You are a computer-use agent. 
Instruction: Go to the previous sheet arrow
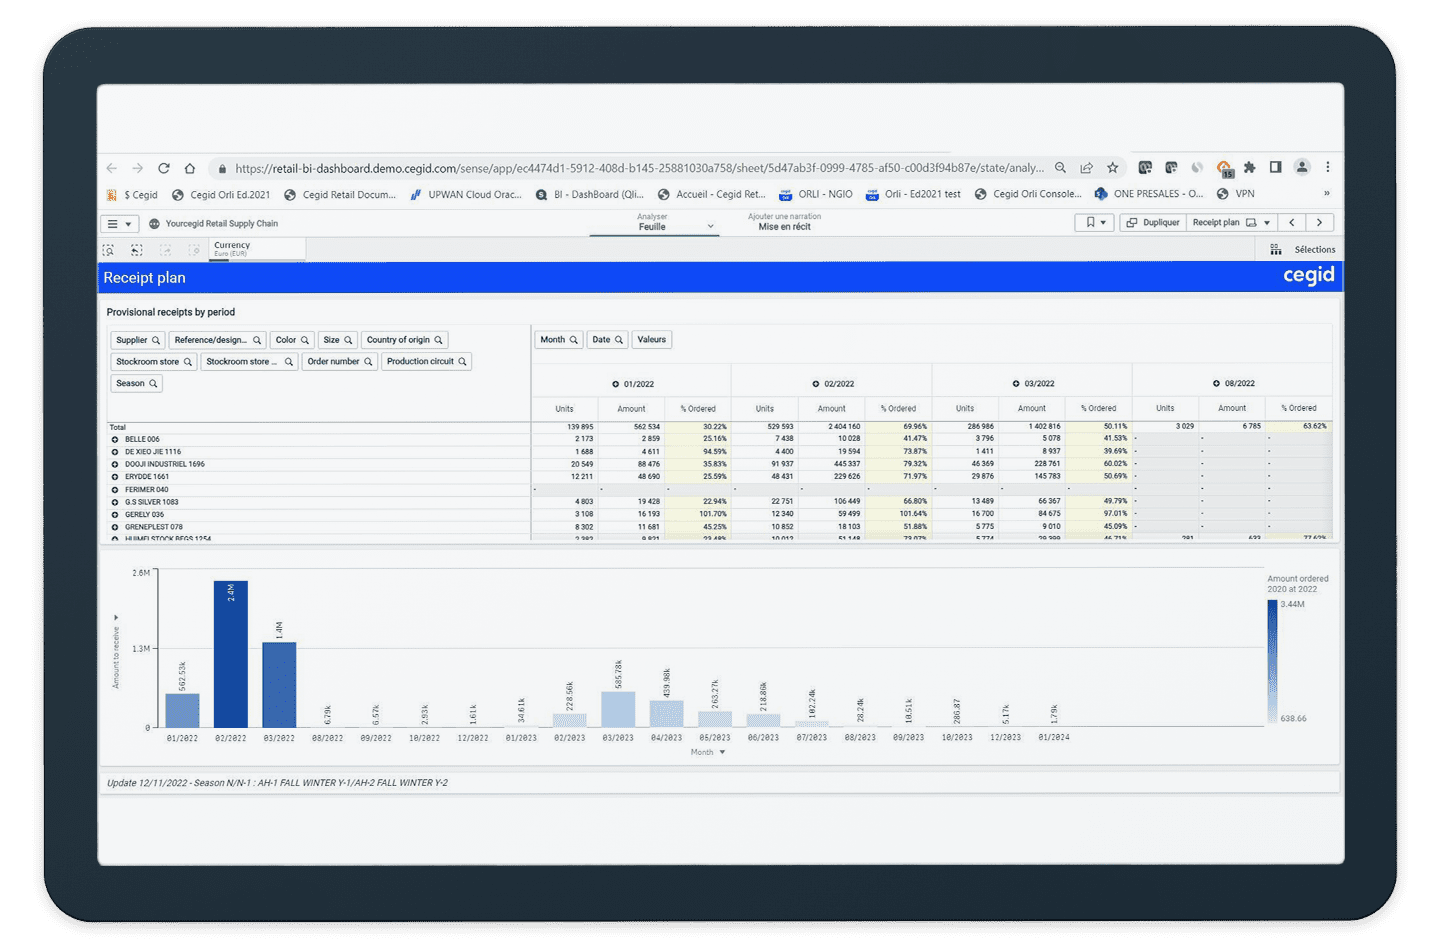point(1292,223)
